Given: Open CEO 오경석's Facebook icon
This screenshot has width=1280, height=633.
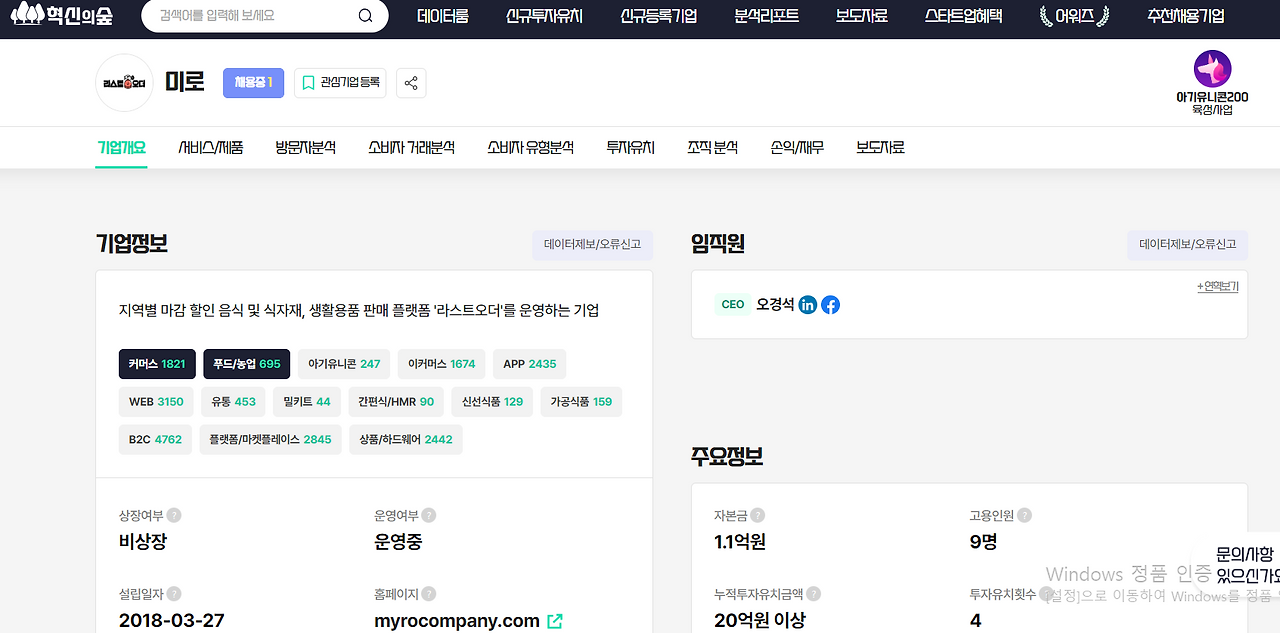Looking at the screenshot, I should (830, 305).
